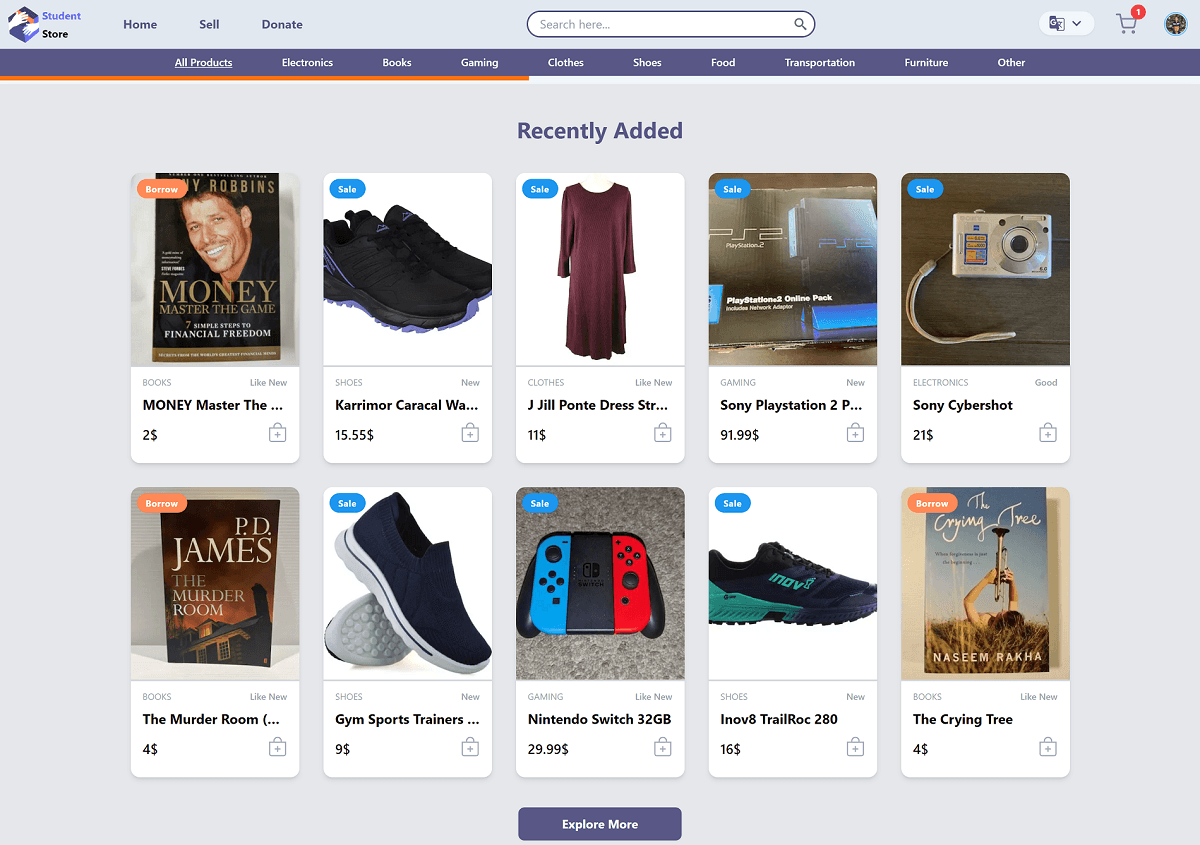Click the Inov8 TrailRoc 280 title
Viewport: 1200px width, 845px height.
coord(779,719)
